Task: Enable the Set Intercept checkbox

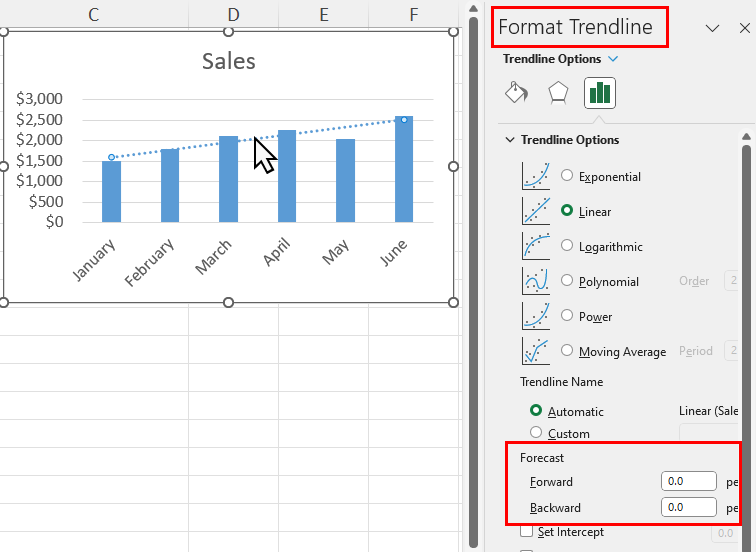Action: [526, 531]
